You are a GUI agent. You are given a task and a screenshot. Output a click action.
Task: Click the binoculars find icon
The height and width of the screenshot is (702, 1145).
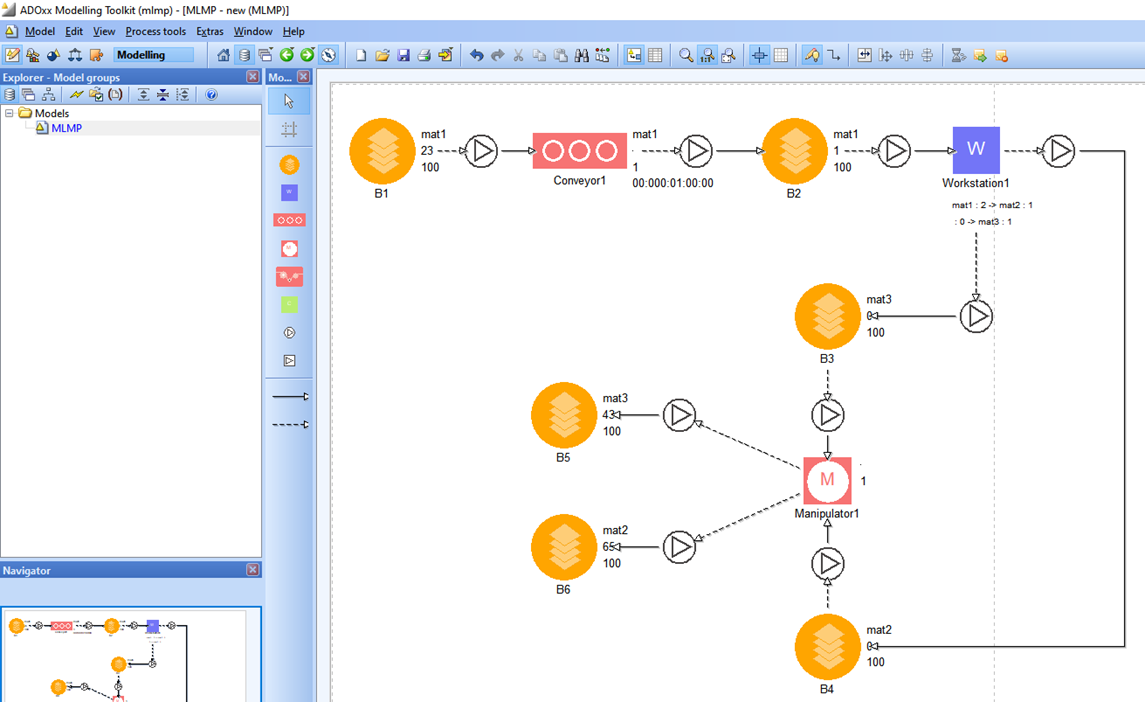[581, 55]
